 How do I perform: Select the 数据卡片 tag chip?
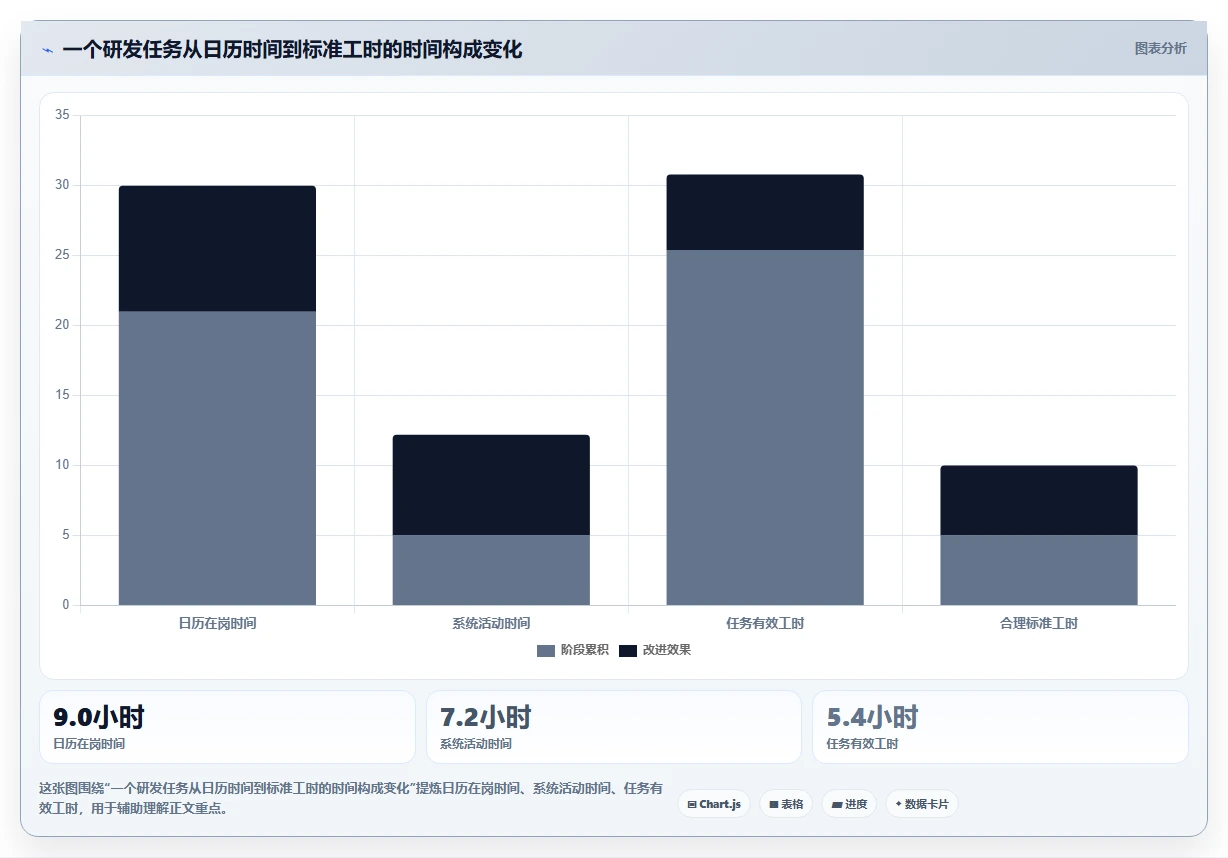tap(922, 804)
